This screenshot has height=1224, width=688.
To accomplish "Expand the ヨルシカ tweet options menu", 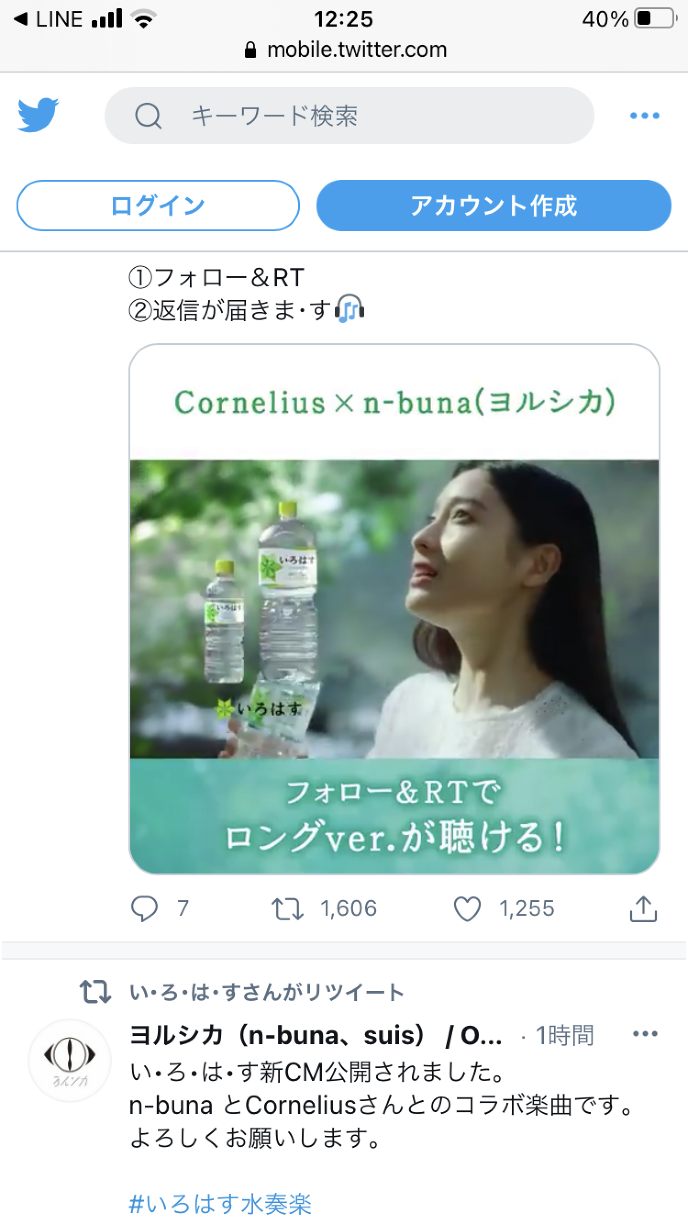I will point(645,1034).
